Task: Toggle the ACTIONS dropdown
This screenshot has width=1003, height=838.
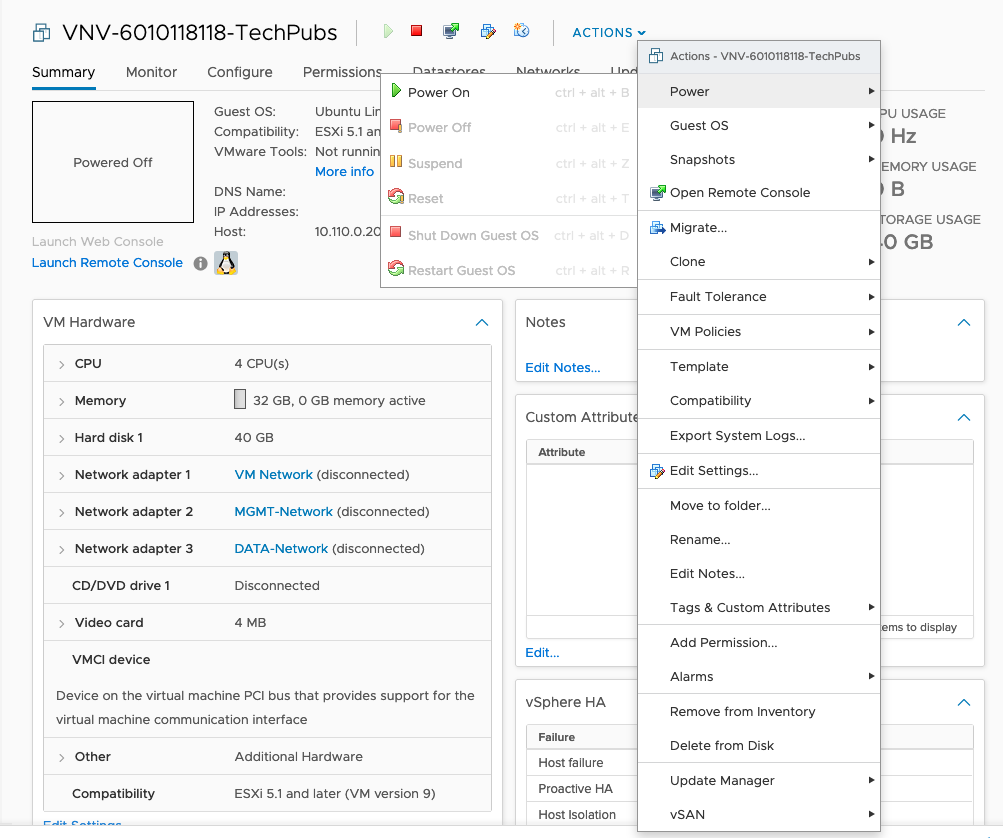Action: click(x=609, y=33)
